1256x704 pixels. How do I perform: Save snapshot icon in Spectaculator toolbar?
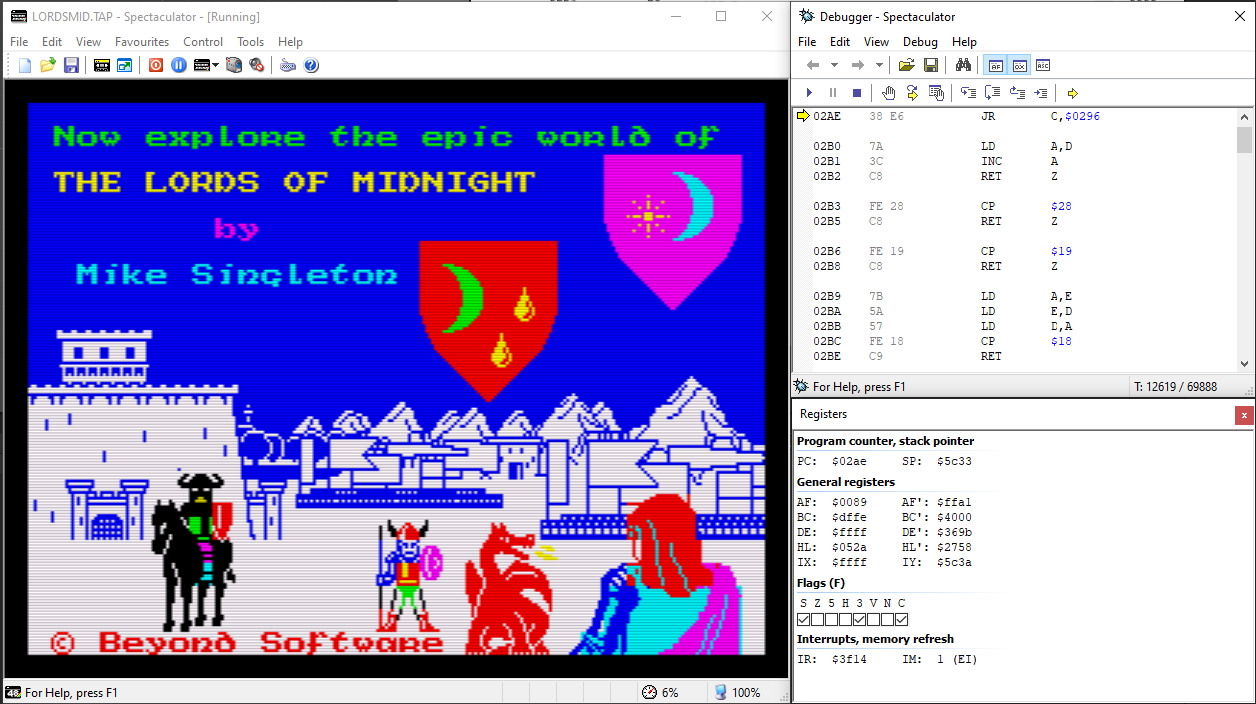pyautogui.click(x=71, y=65)
